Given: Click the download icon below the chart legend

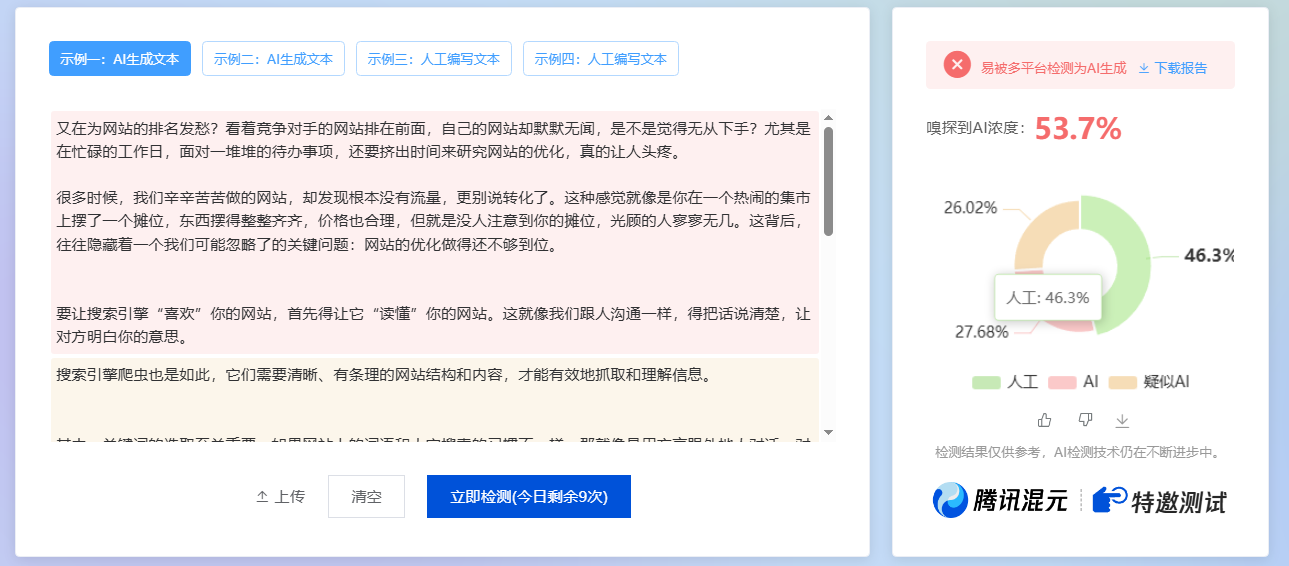Looking at the screenshot, I should (1122, 420).
